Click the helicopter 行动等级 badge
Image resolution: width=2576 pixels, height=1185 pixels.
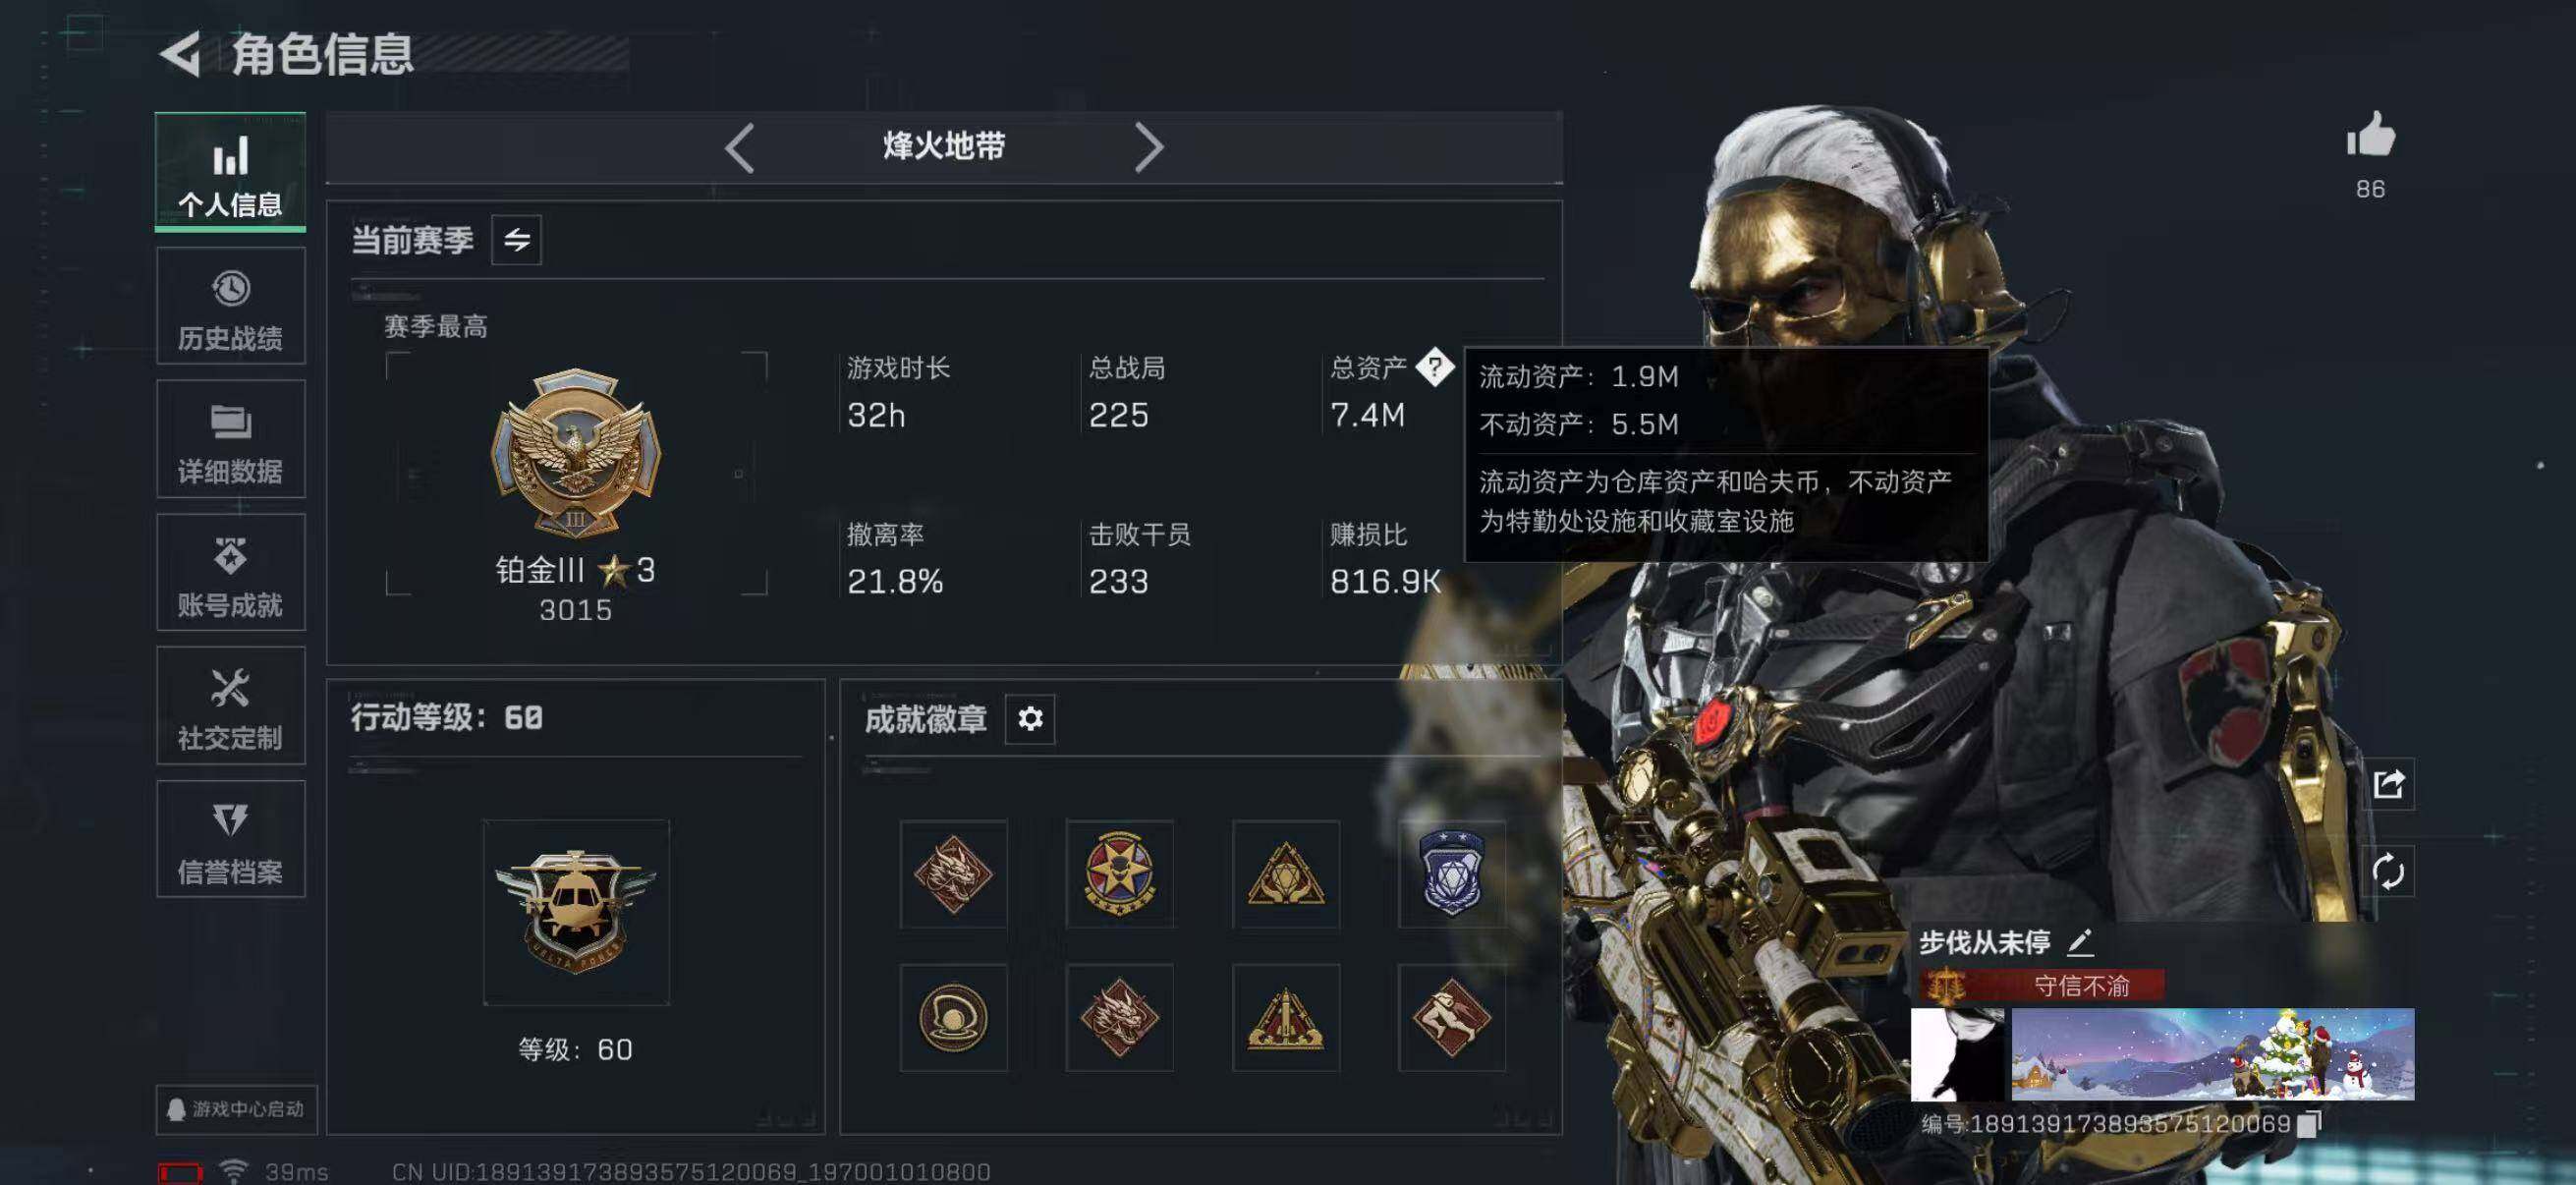[x=577, y=912]
